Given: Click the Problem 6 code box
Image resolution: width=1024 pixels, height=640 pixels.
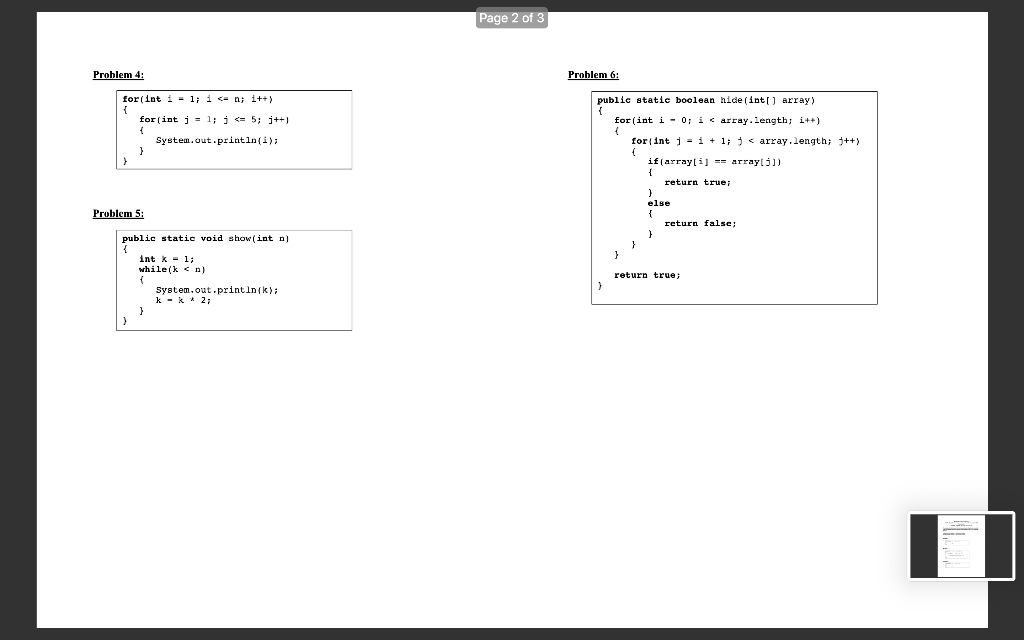Looking at the screenshot, I should [734, 197].
